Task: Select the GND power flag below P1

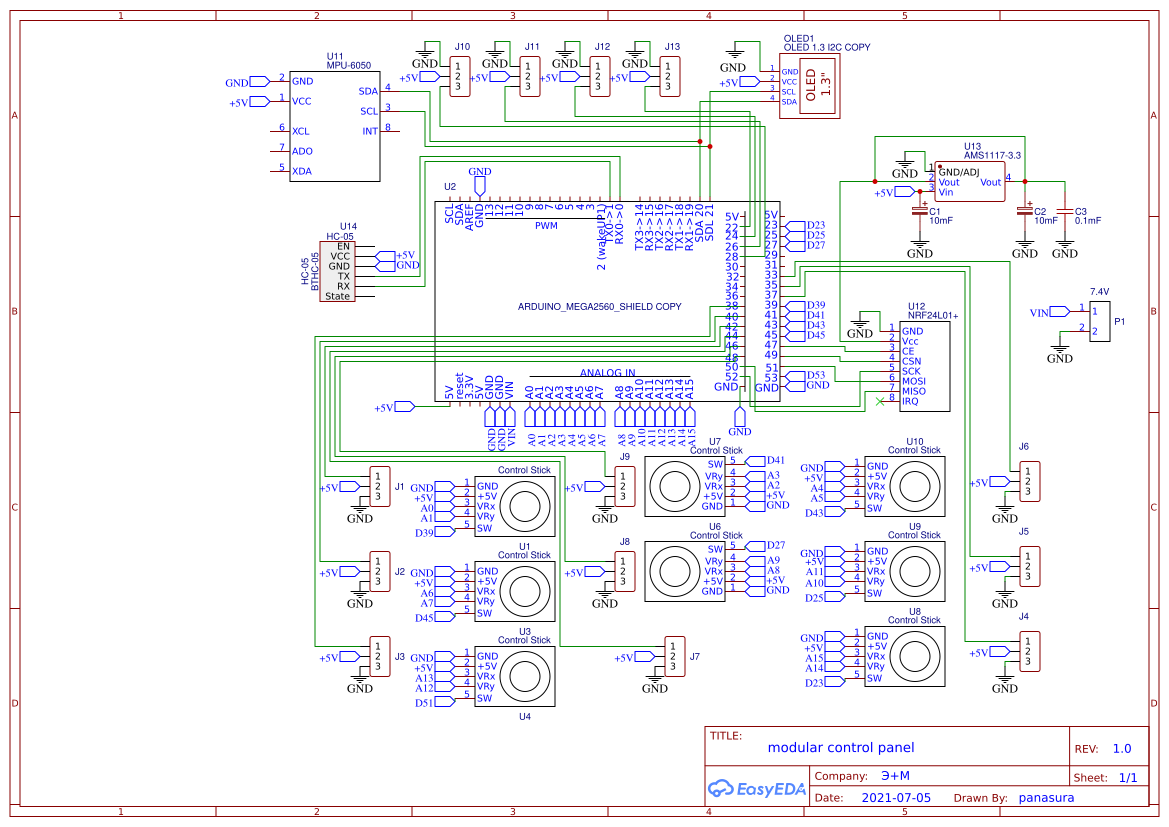Action: 1062,347
